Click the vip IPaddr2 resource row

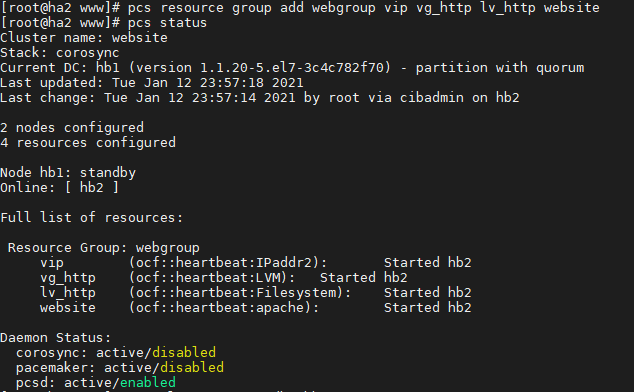(256, 263)
